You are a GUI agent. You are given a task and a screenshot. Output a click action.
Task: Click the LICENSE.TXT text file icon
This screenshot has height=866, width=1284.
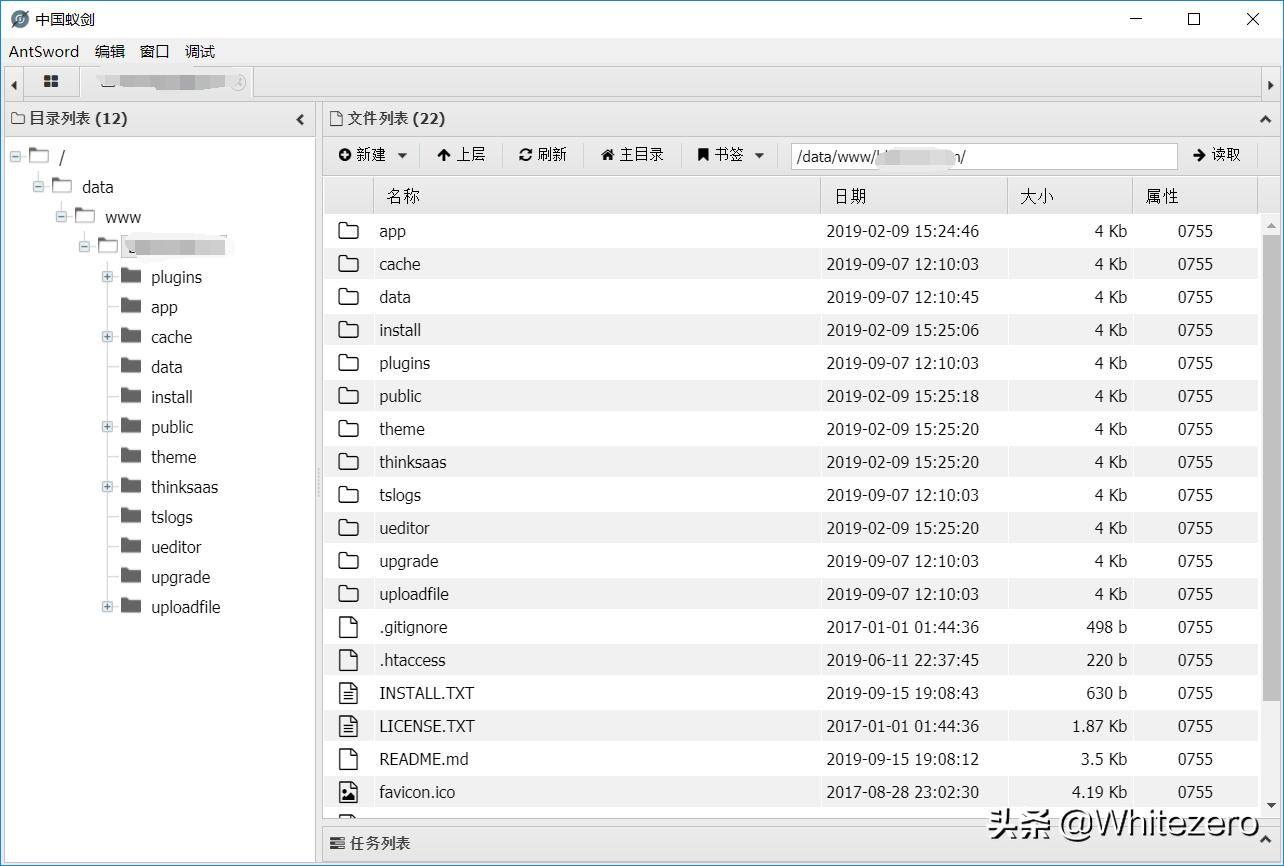[x=348, y=726]
